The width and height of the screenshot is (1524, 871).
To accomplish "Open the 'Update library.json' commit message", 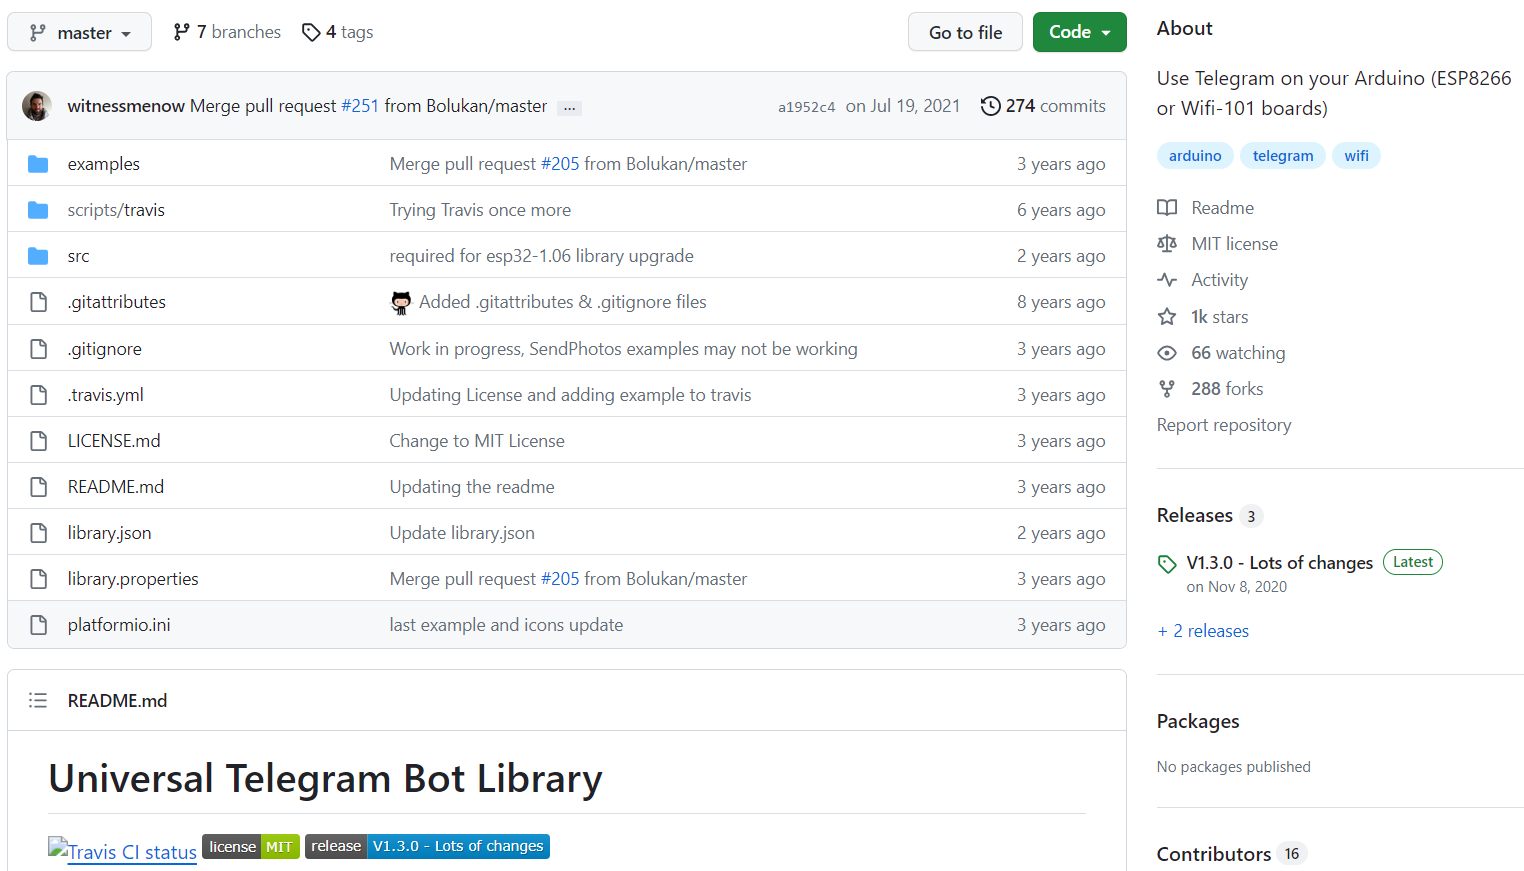I will click(462, 533).
